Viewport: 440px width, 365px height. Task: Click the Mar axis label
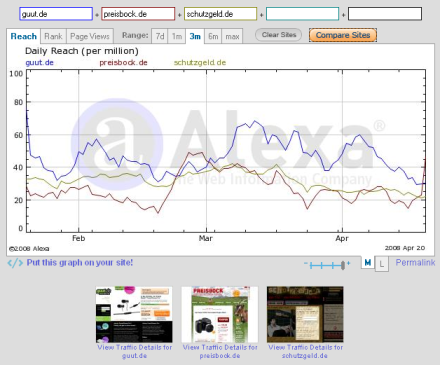206,238
